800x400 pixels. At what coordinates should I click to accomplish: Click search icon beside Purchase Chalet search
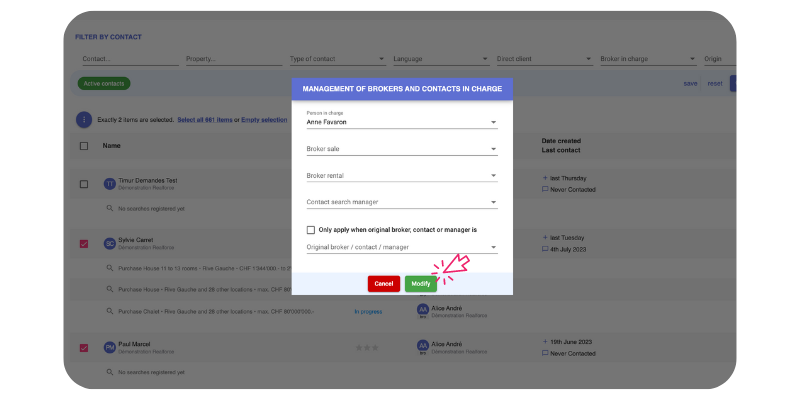pos(110,311)
